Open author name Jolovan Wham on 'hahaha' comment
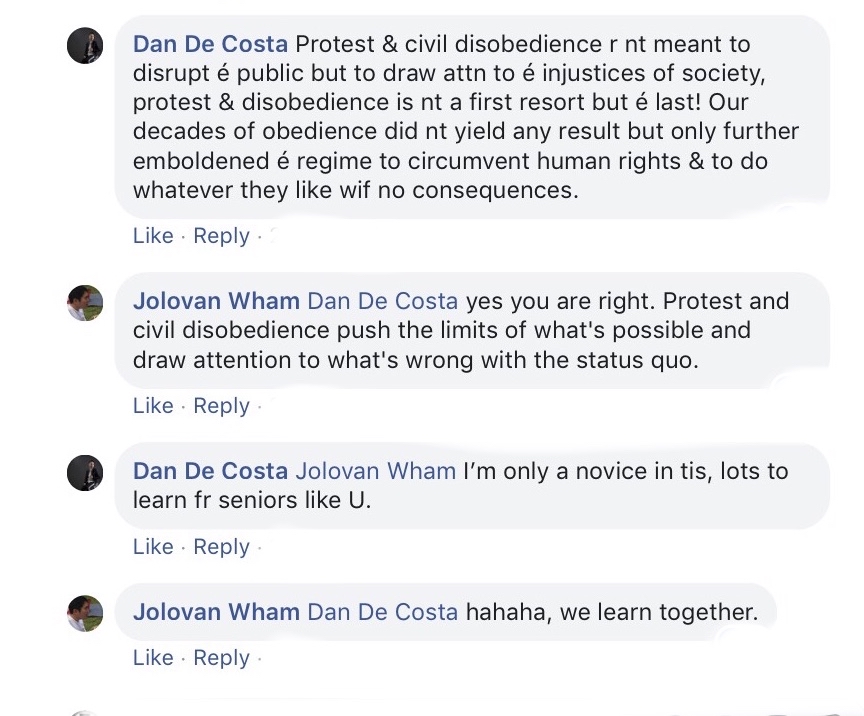 coord(216,612)
